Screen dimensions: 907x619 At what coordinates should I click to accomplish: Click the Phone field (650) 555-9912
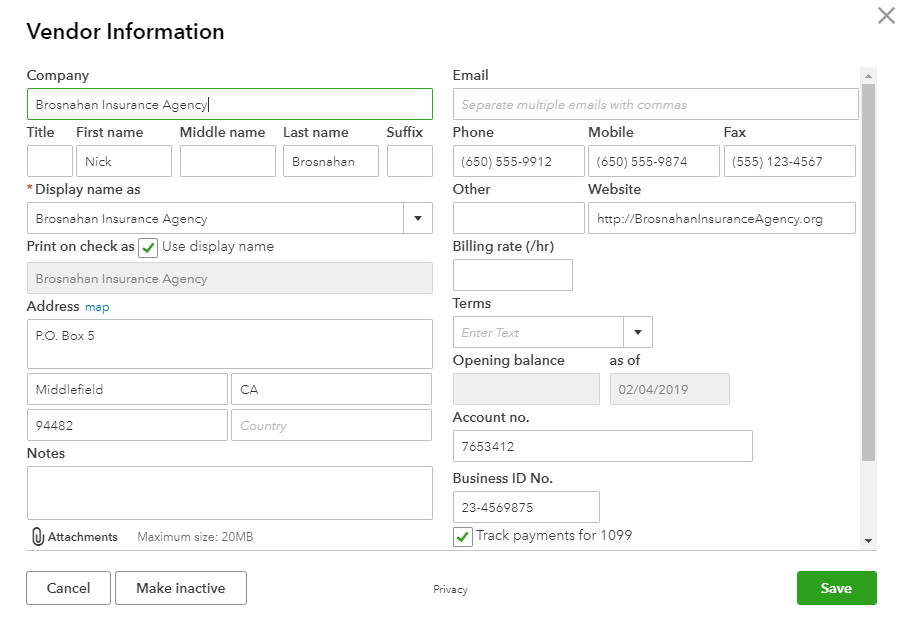pyautogui.click(x=518, y=161)
